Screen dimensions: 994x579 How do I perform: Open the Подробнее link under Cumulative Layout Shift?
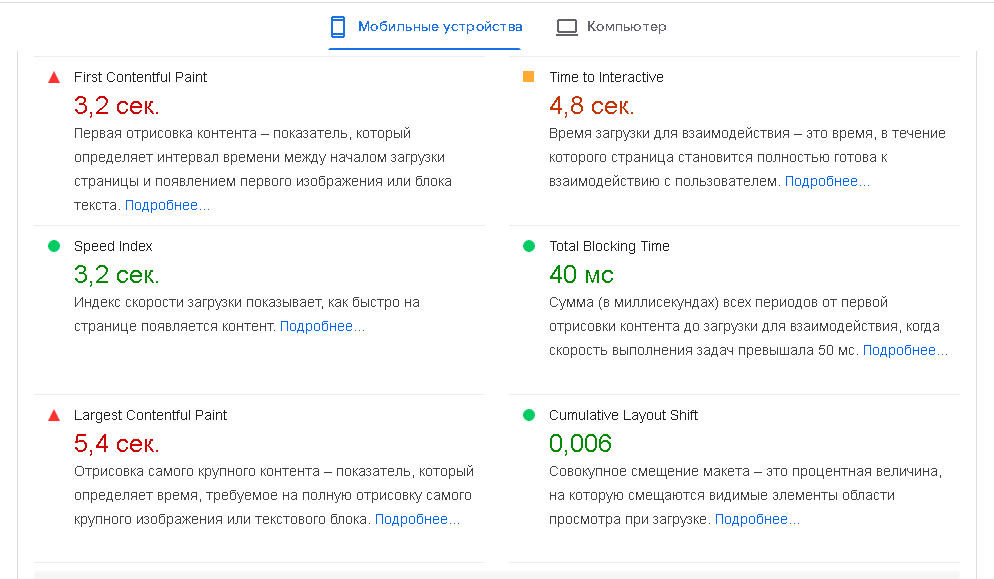pyautogui.click(x=757, y=519)
